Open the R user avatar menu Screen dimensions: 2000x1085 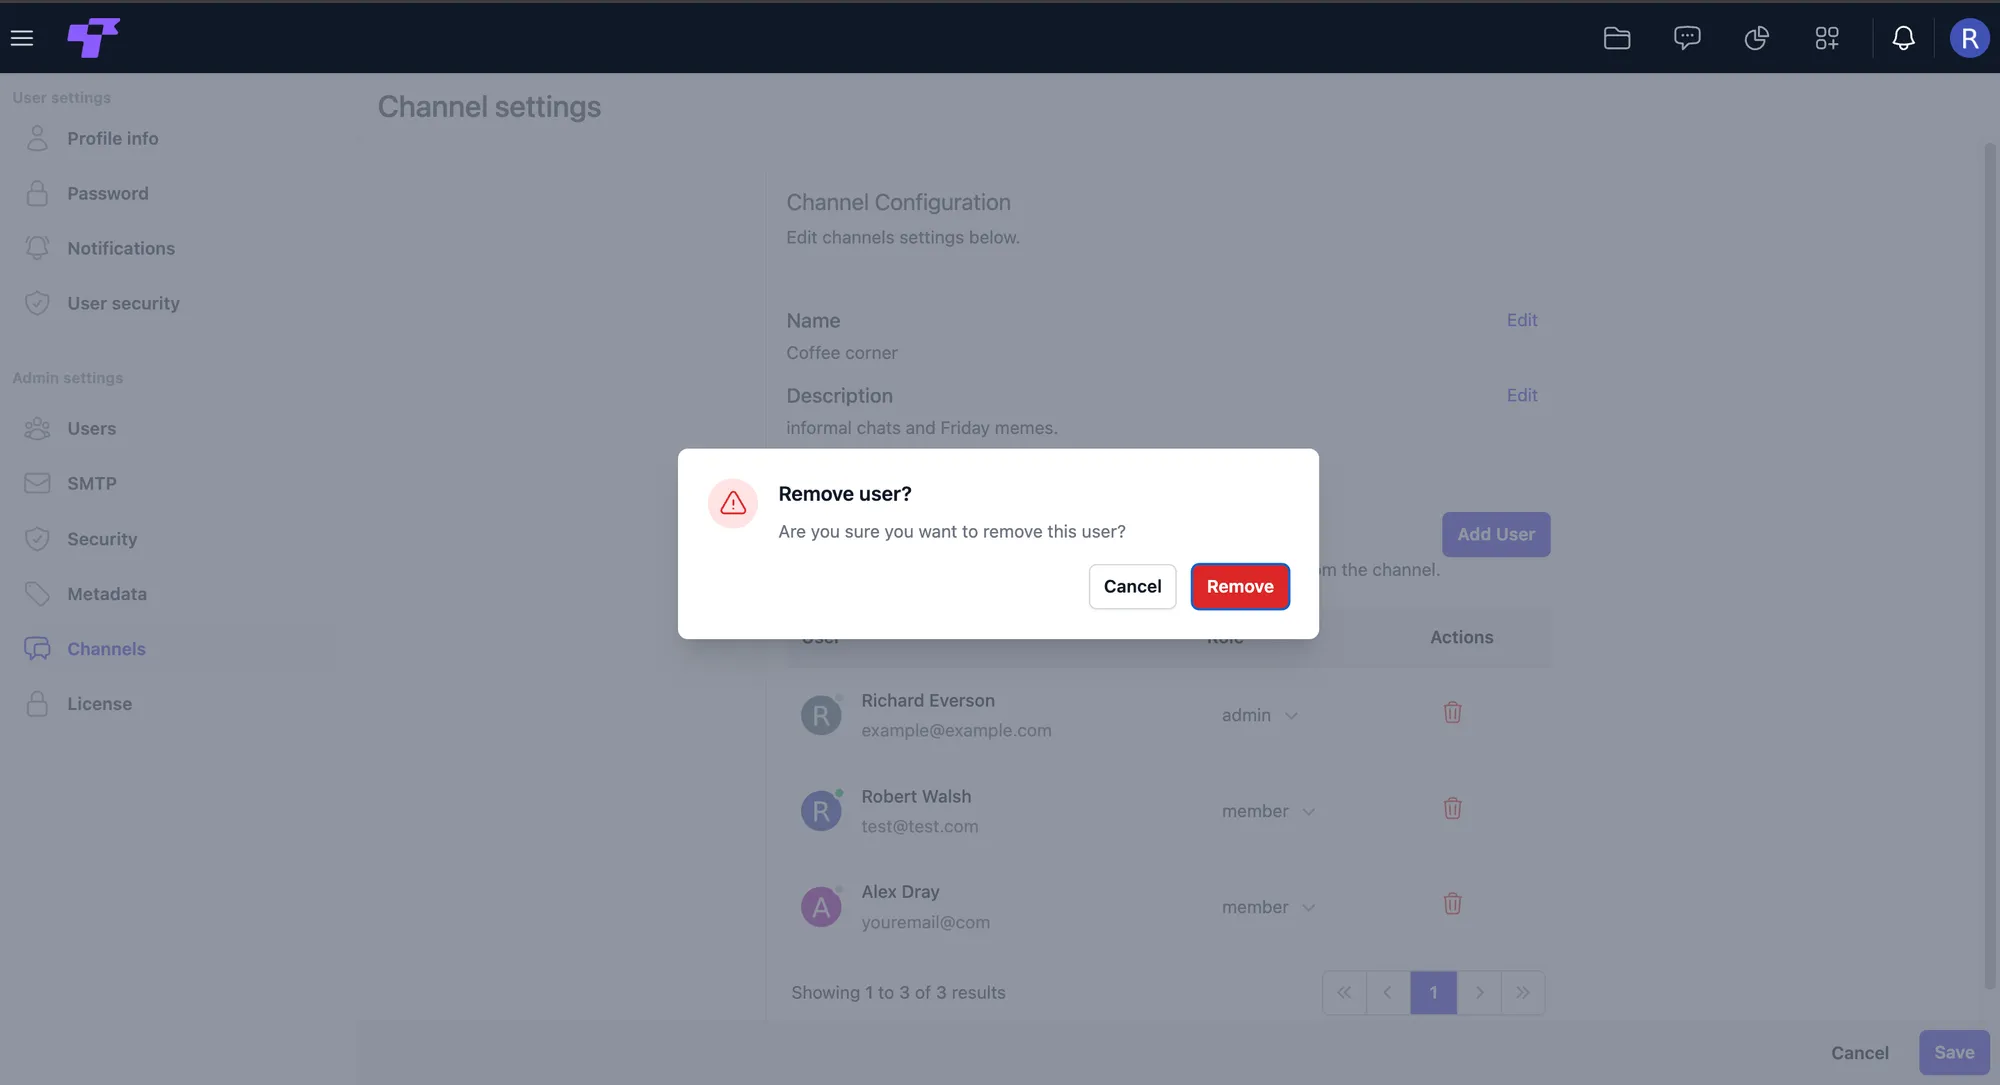(x=1969, y=38)
